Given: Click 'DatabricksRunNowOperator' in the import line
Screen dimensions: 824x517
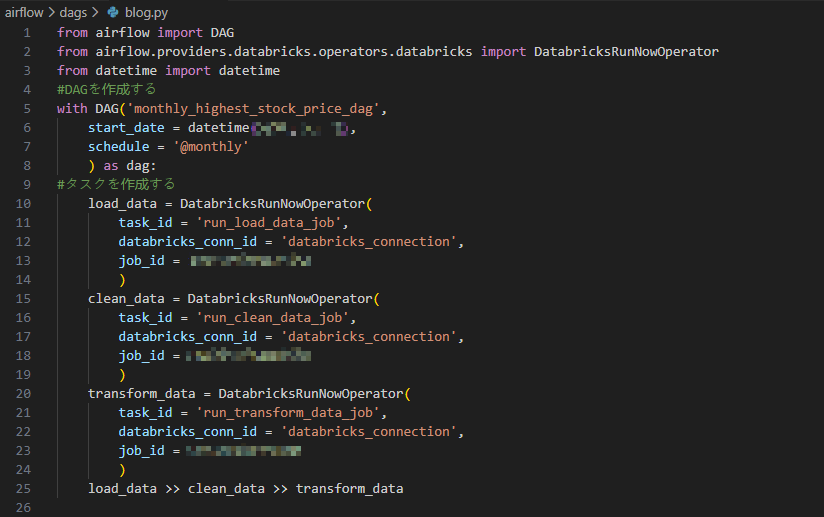Looking at the screenshot, I should click(626, 51).
